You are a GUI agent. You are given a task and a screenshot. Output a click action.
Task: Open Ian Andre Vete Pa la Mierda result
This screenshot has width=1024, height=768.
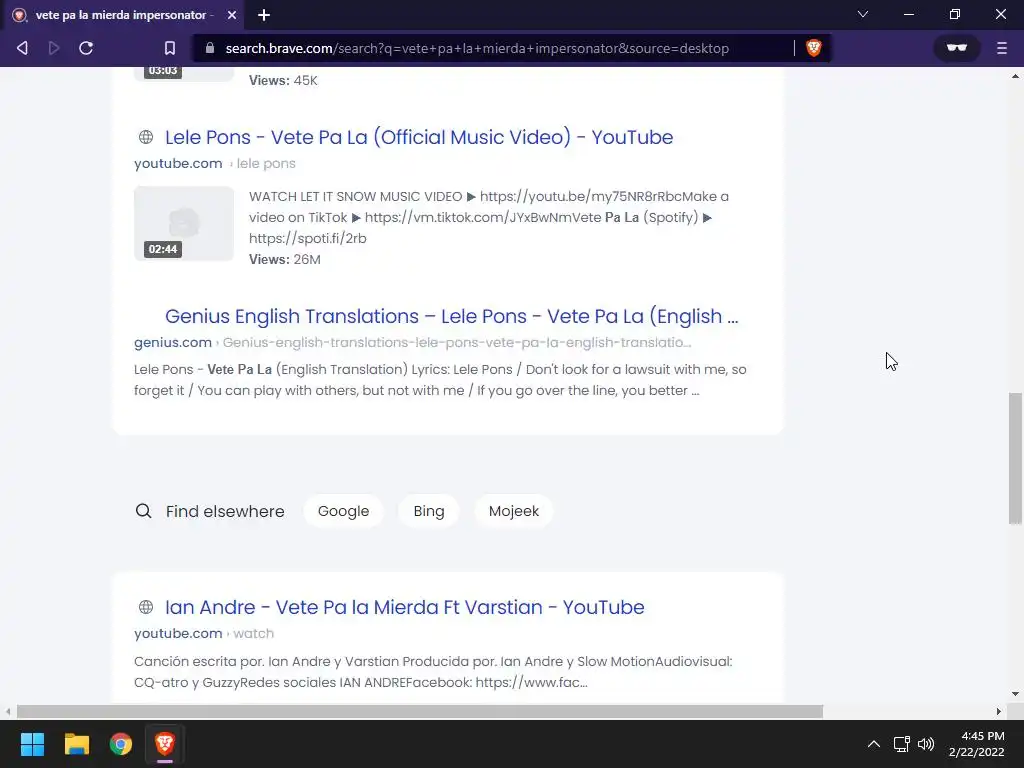[x=404, y=607]
